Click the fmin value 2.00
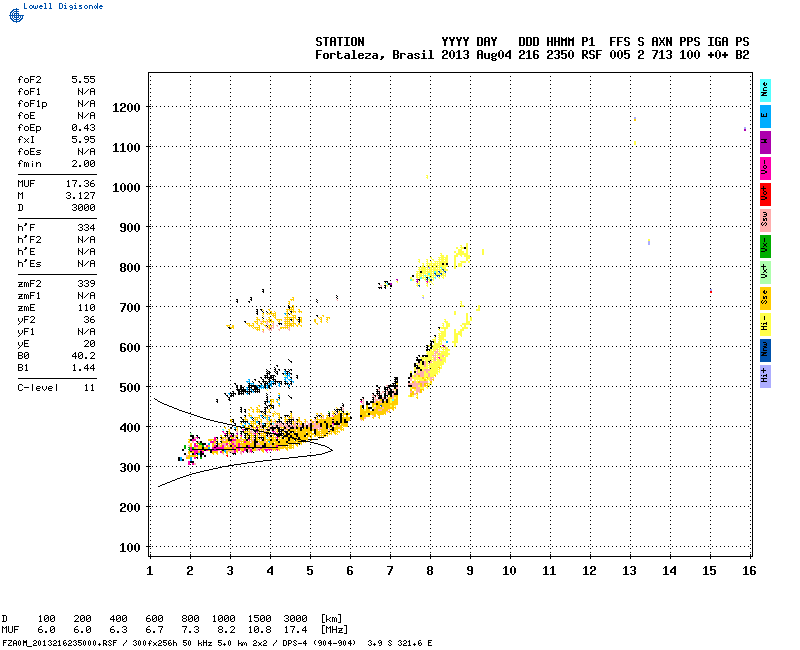Screen dimensions: 800x650 click(x=83, y=164)
